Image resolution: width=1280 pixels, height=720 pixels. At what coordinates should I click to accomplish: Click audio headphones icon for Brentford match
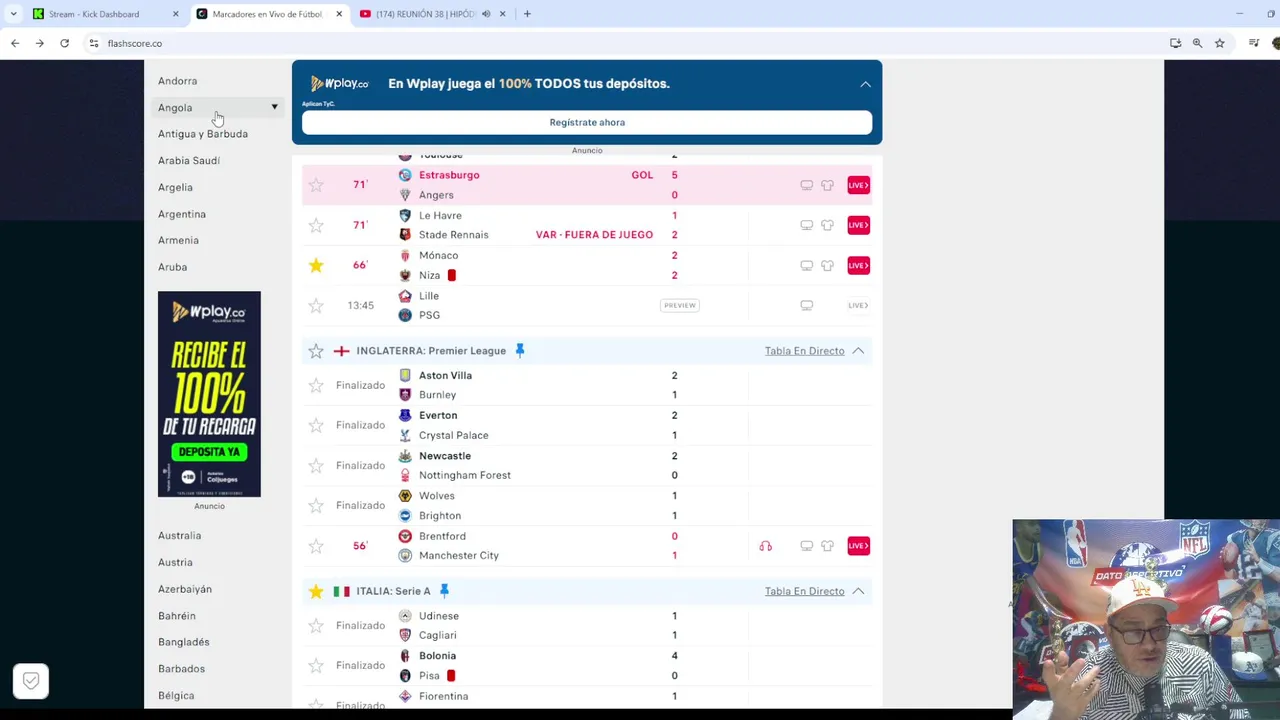tap(766, 546)
